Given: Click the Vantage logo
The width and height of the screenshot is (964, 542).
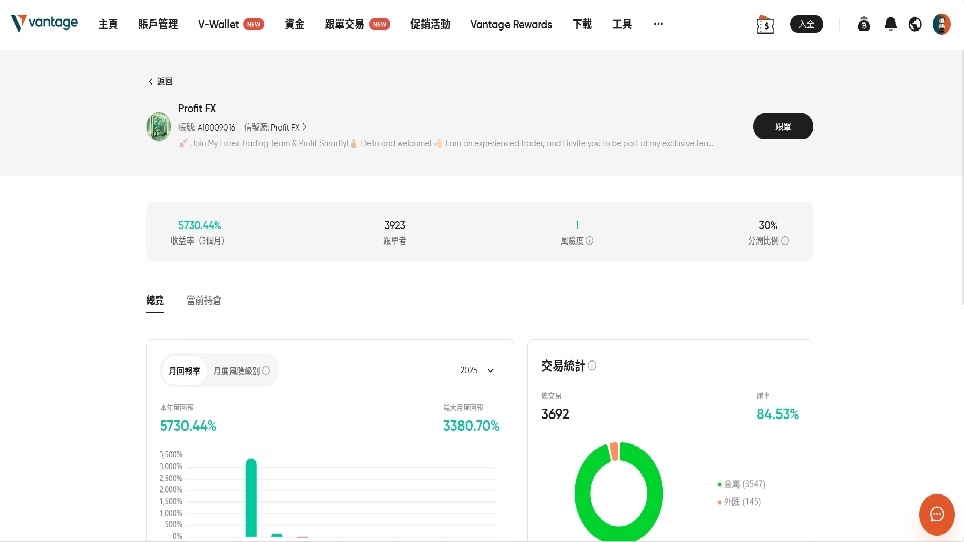Looking at the screenshot, I should point(44,23).
